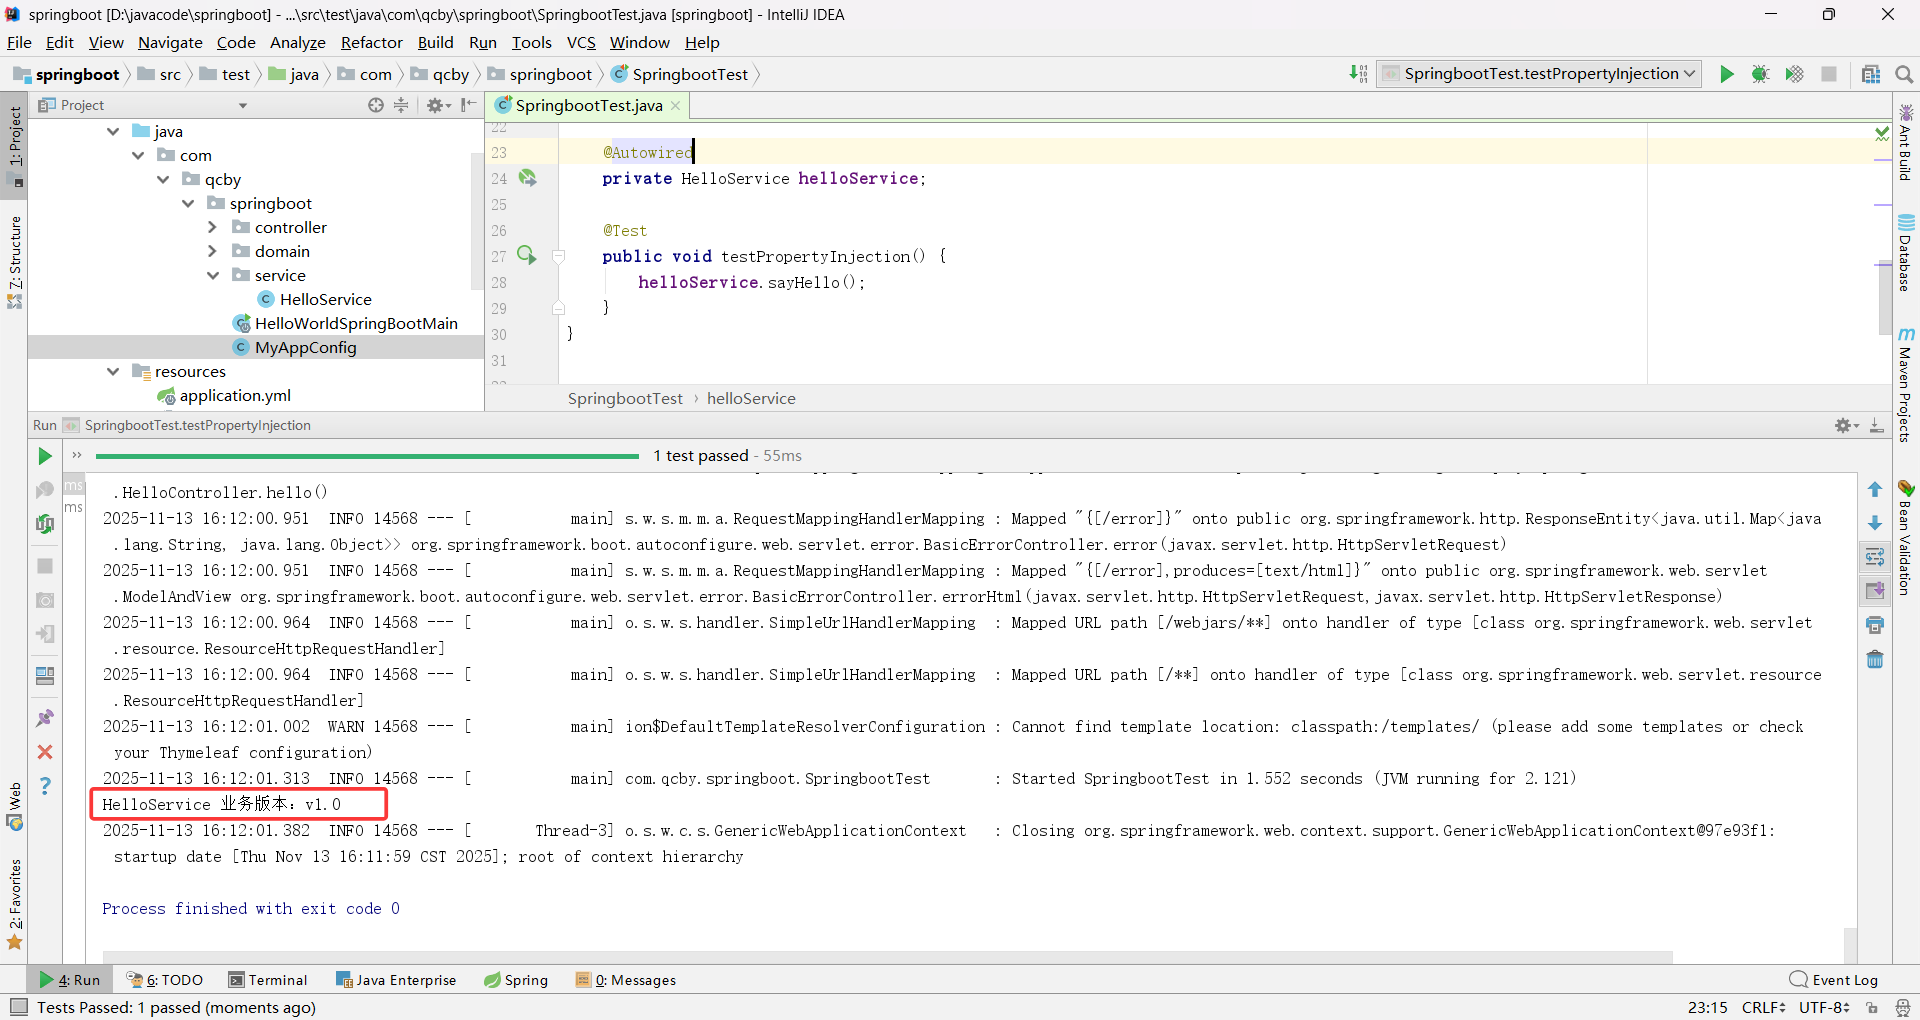1920x1020 pixels.
Task: Toggle Bean Validation tool window
Action: [x=1906, y=538]
